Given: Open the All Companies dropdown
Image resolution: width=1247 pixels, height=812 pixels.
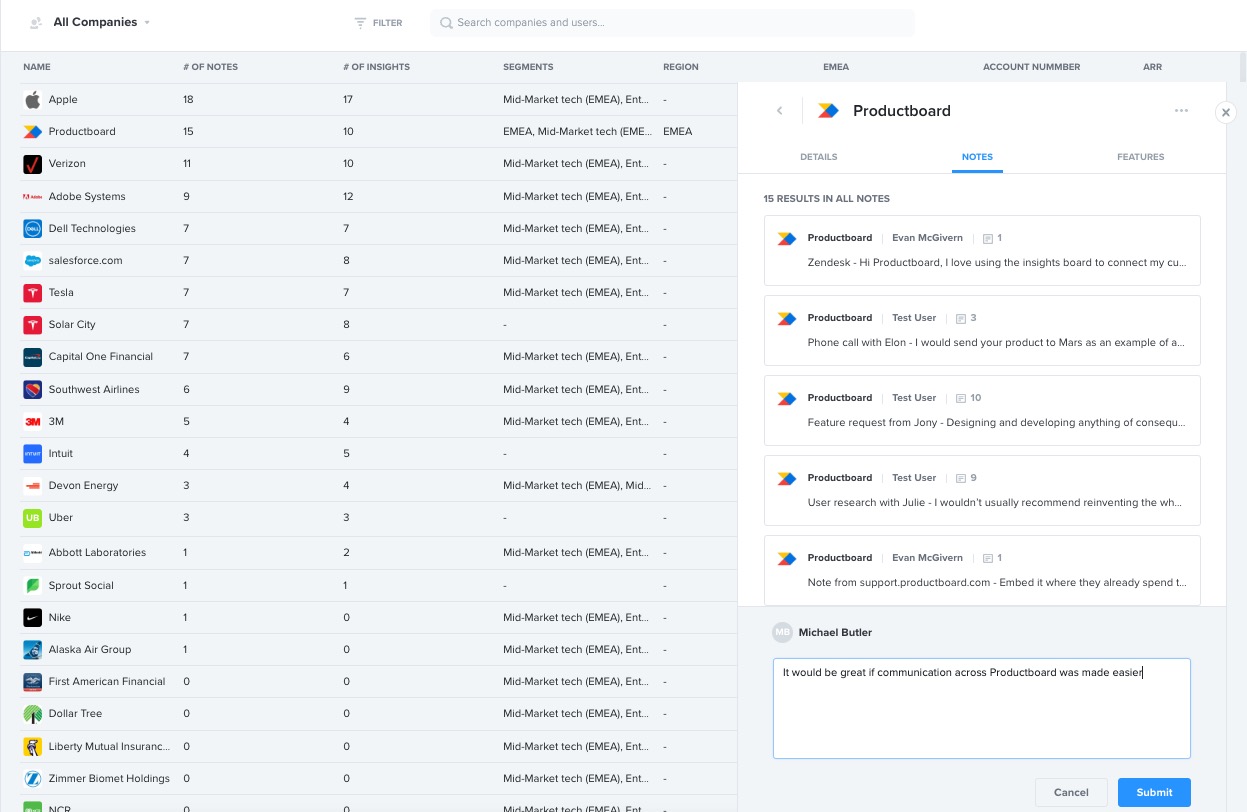Looking at the screenshot, I should point(146,22).
